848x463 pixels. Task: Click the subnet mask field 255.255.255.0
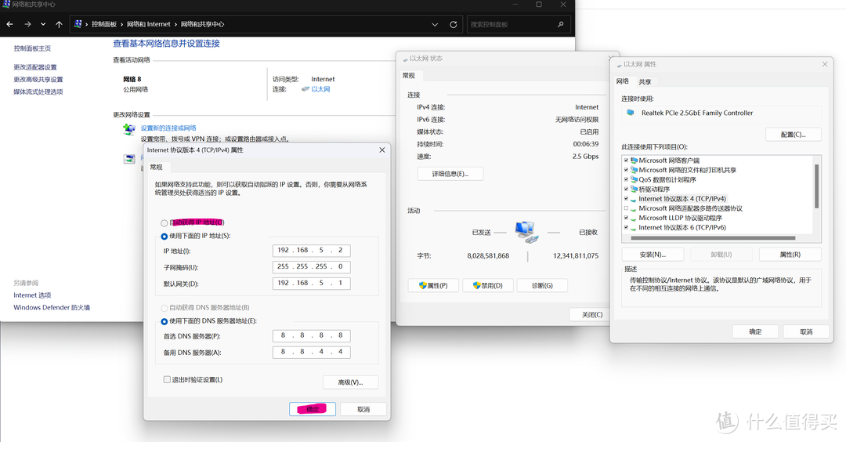311,267
